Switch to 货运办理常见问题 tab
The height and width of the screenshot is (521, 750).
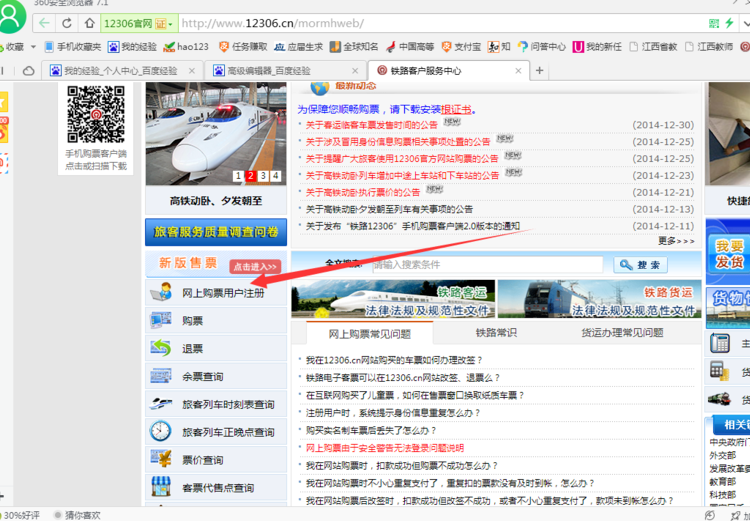pyautogui.click(x=622, y=333)
